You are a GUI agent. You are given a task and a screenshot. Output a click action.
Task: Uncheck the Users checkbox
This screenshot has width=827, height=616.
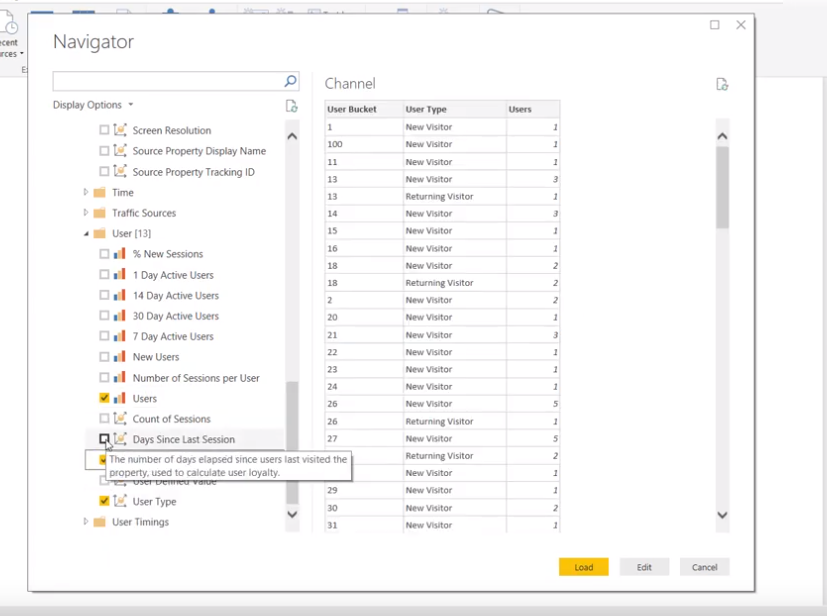[104, 398]
